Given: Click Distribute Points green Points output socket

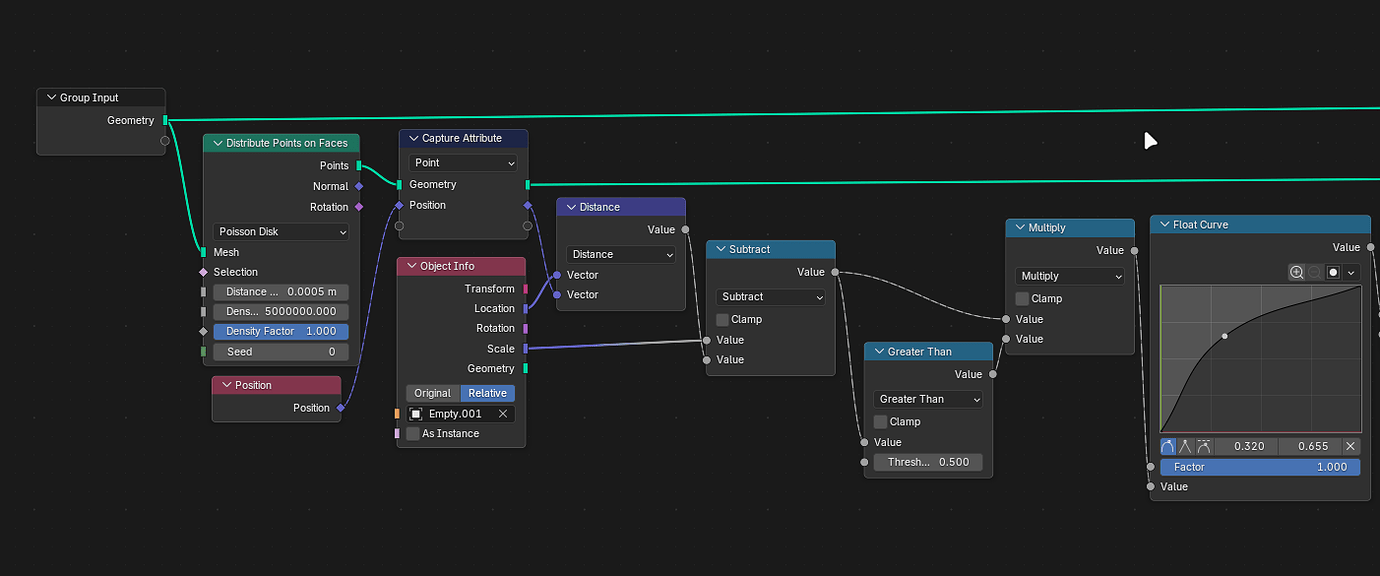Looking at the screenshot, I should (359, 166).
